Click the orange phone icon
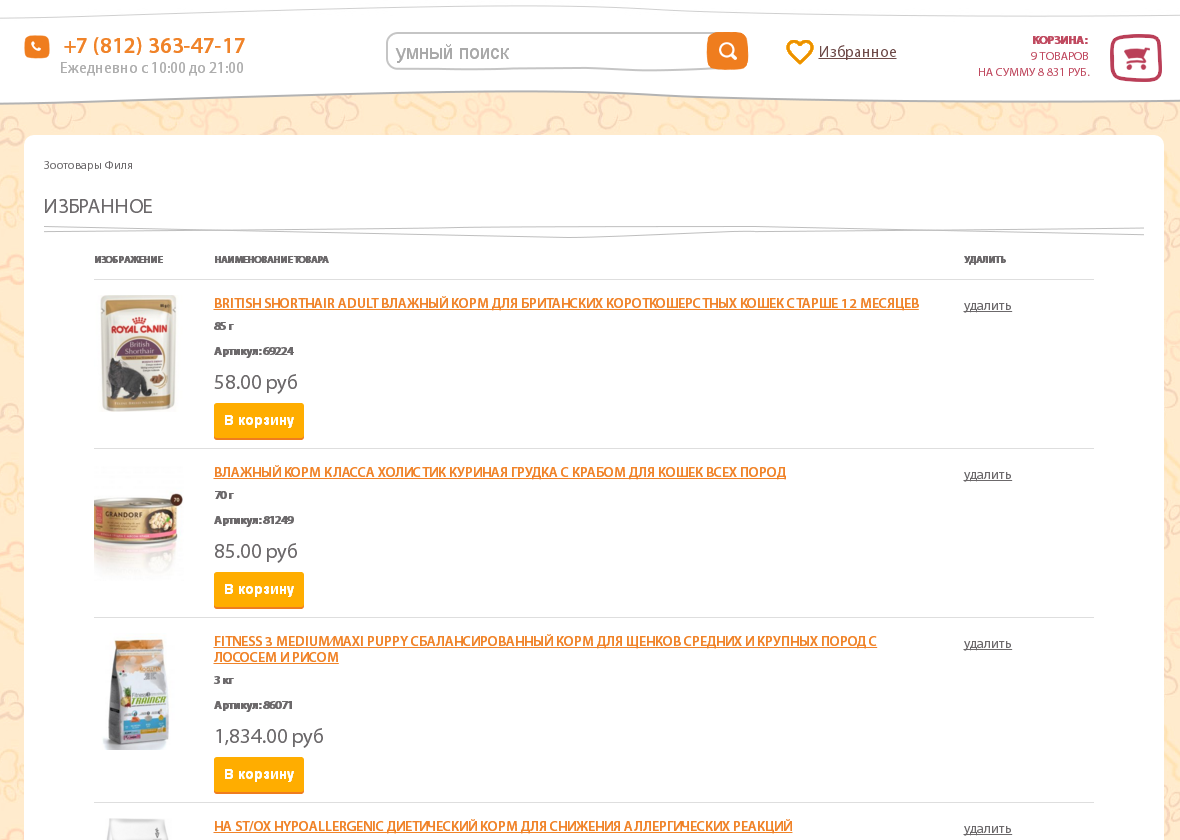The height and width of the screenshot is (840, 1180). pyautogui.click(x=37, y=47)
